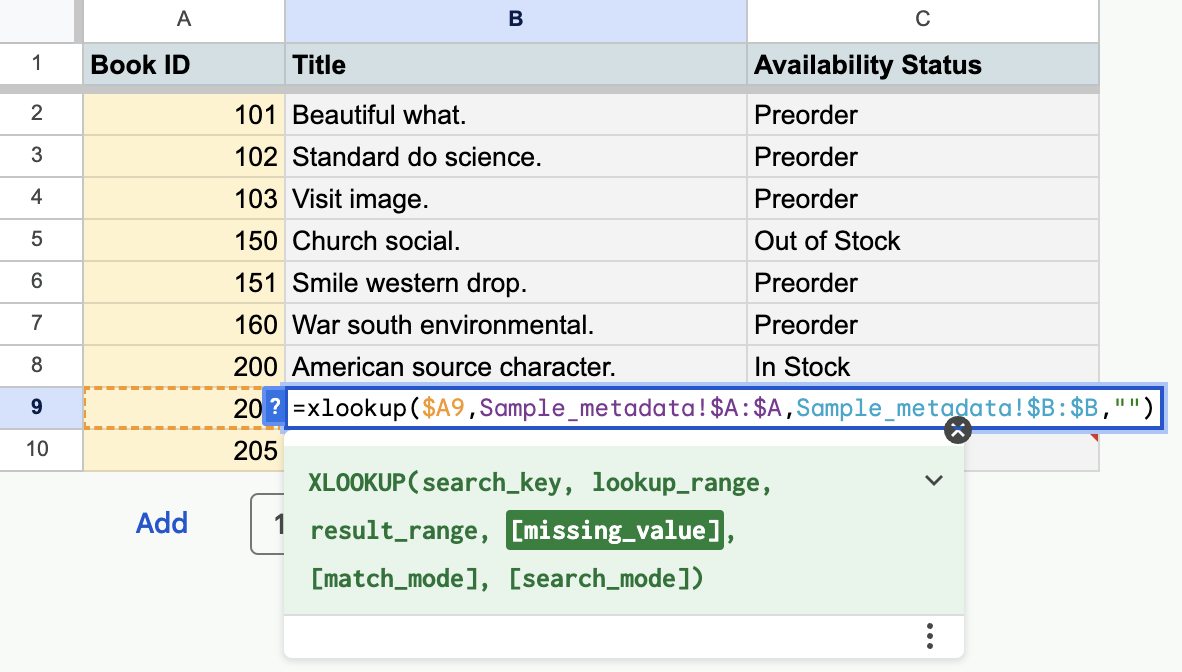Click the In Stock status cell

click(x=922, y=367)
